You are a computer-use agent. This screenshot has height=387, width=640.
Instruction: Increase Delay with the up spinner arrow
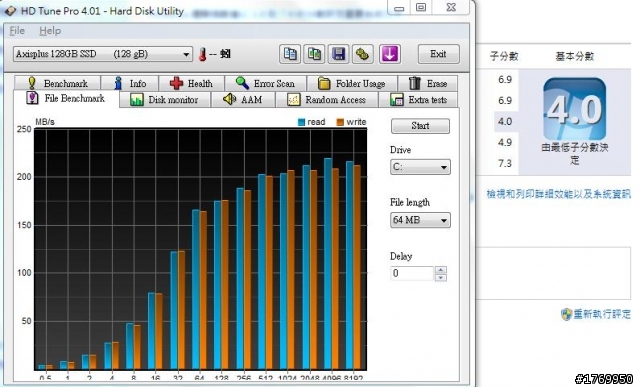point(441,270)
